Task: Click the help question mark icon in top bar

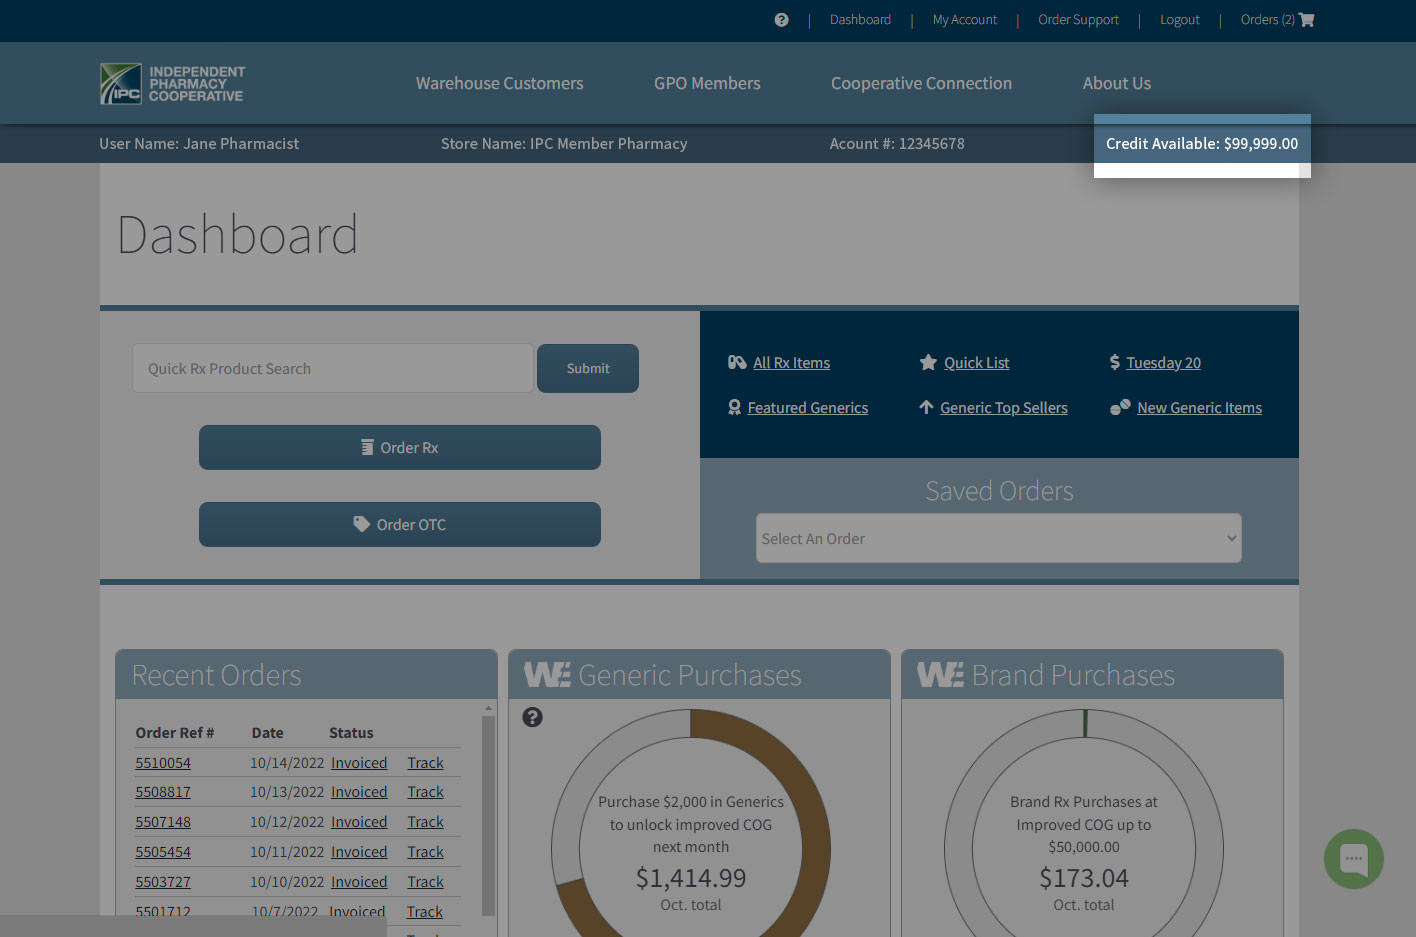Action: (x=781, y=20)
